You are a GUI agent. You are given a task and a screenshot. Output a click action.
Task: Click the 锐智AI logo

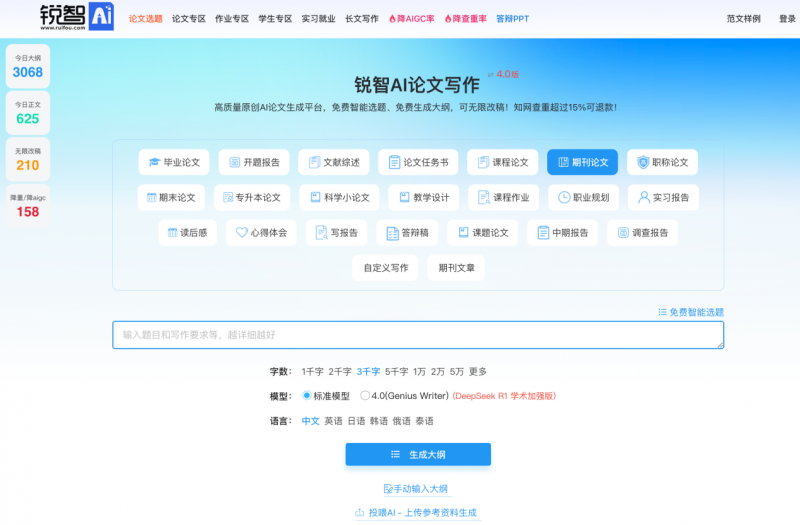tap(77, 16)
